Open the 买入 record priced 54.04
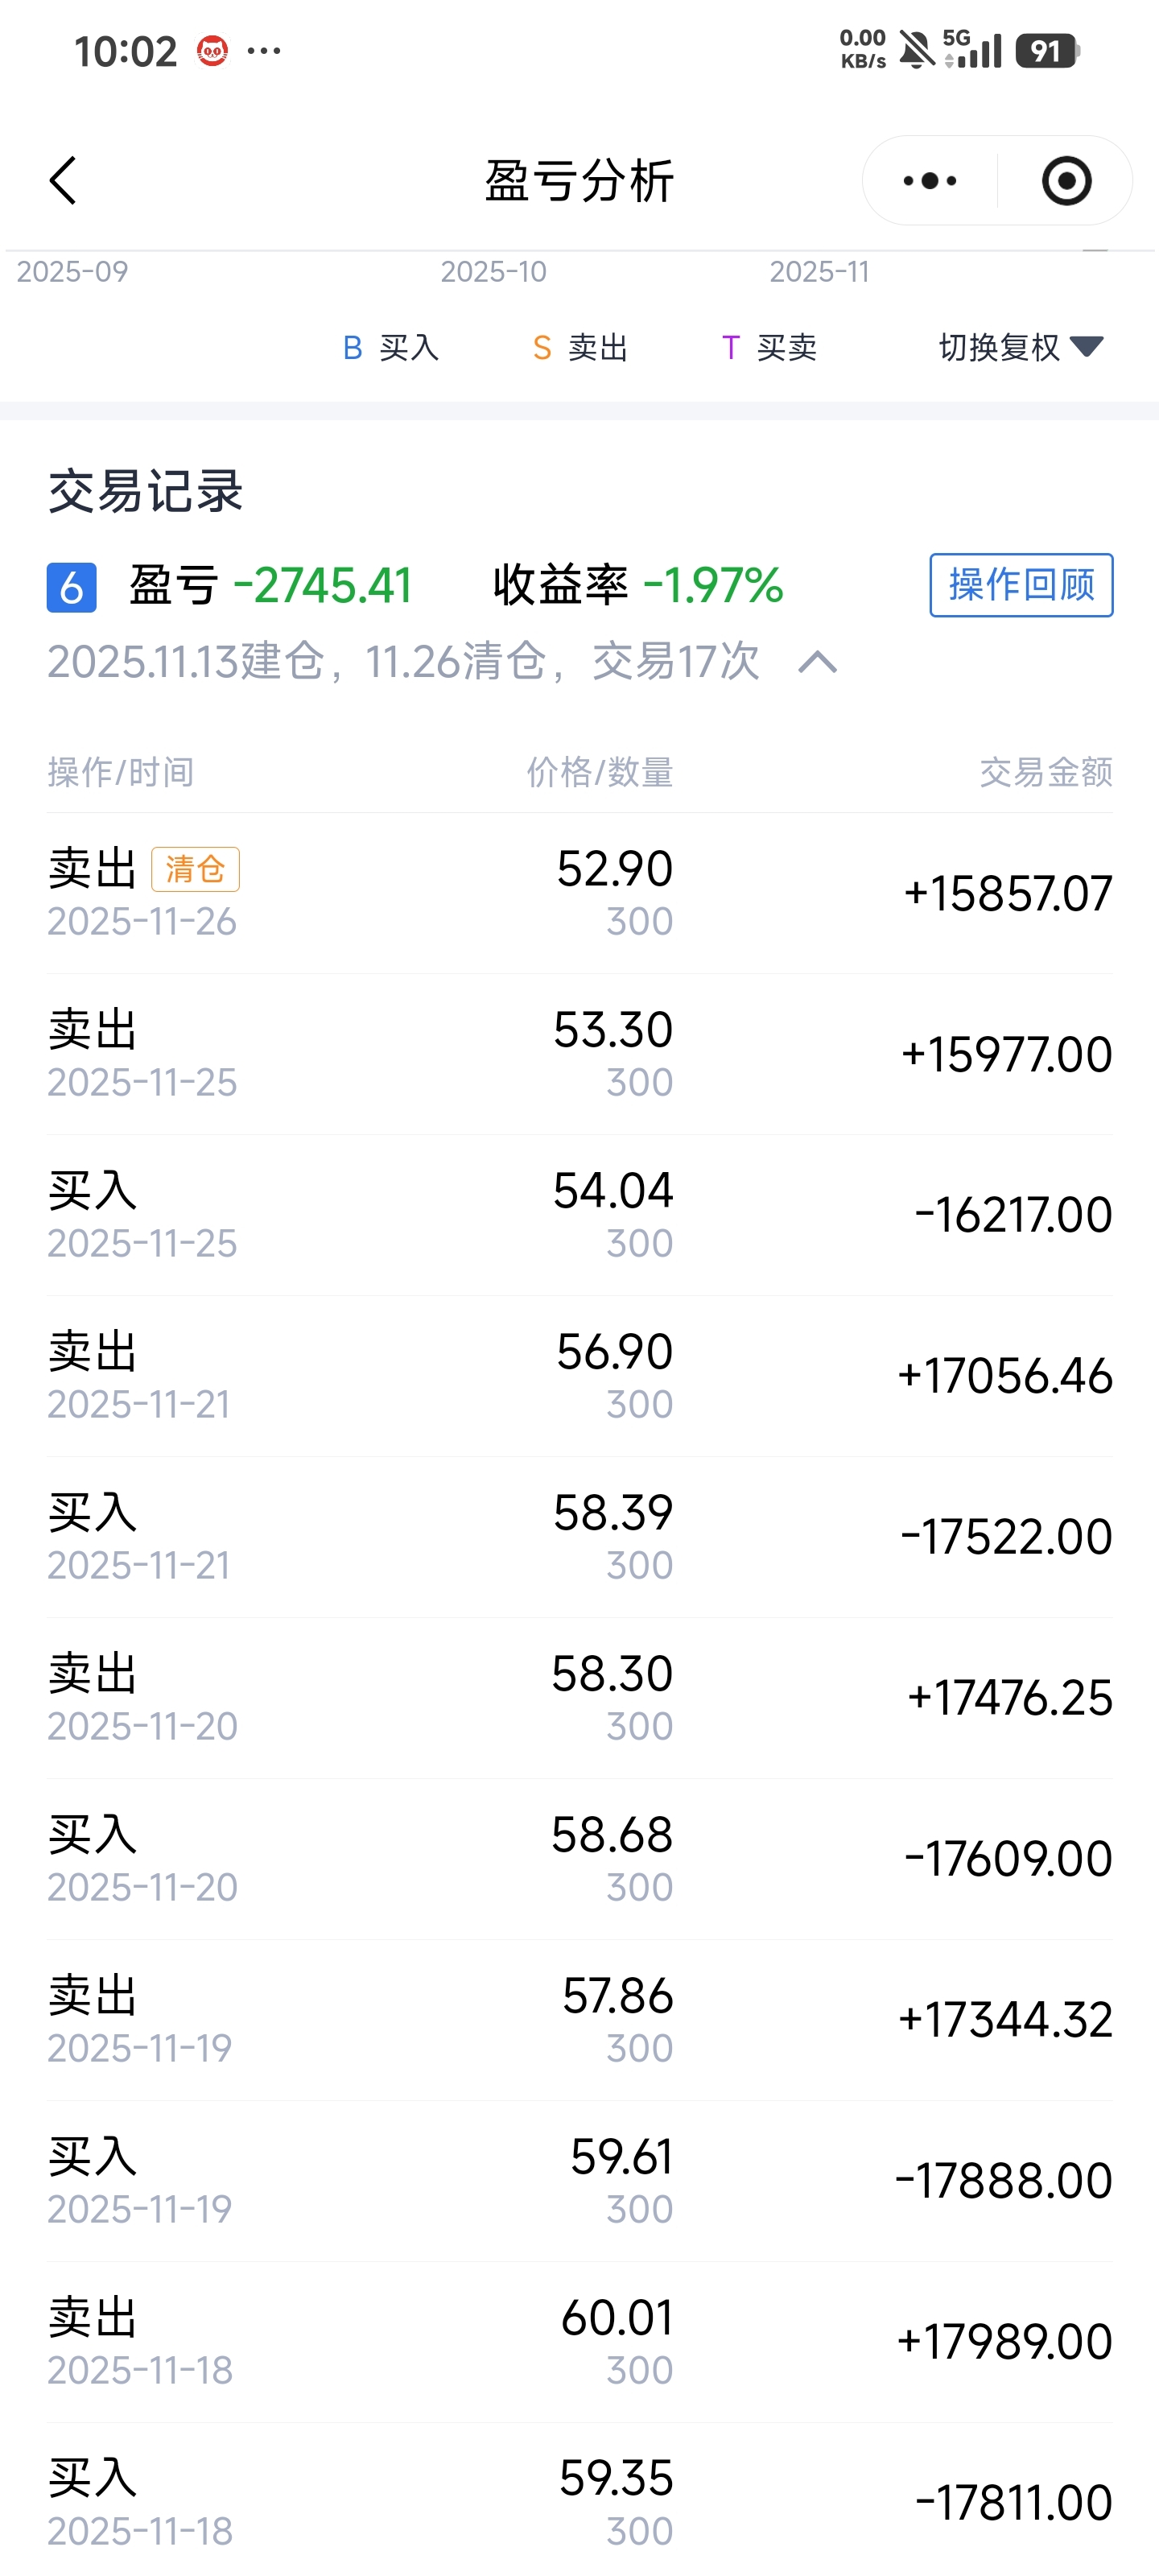The image size is (1159, 2576). pos(580,1215)
